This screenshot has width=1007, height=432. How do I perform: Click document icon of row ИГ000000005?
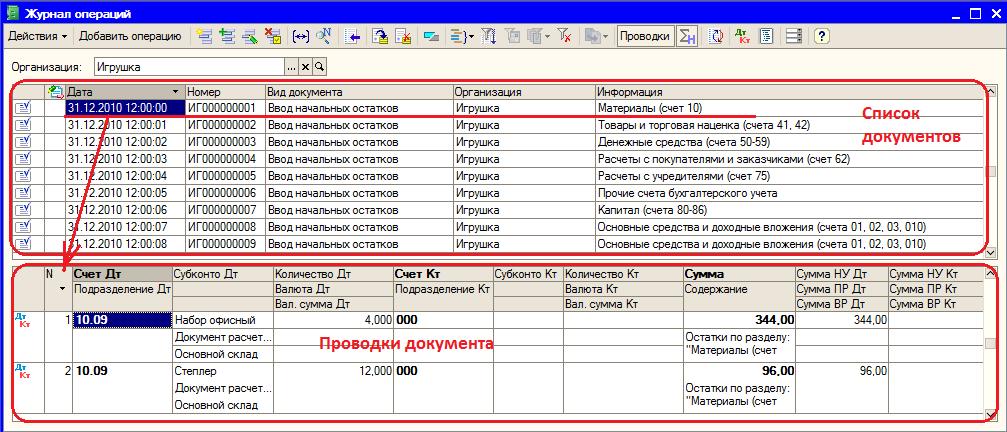22,176
